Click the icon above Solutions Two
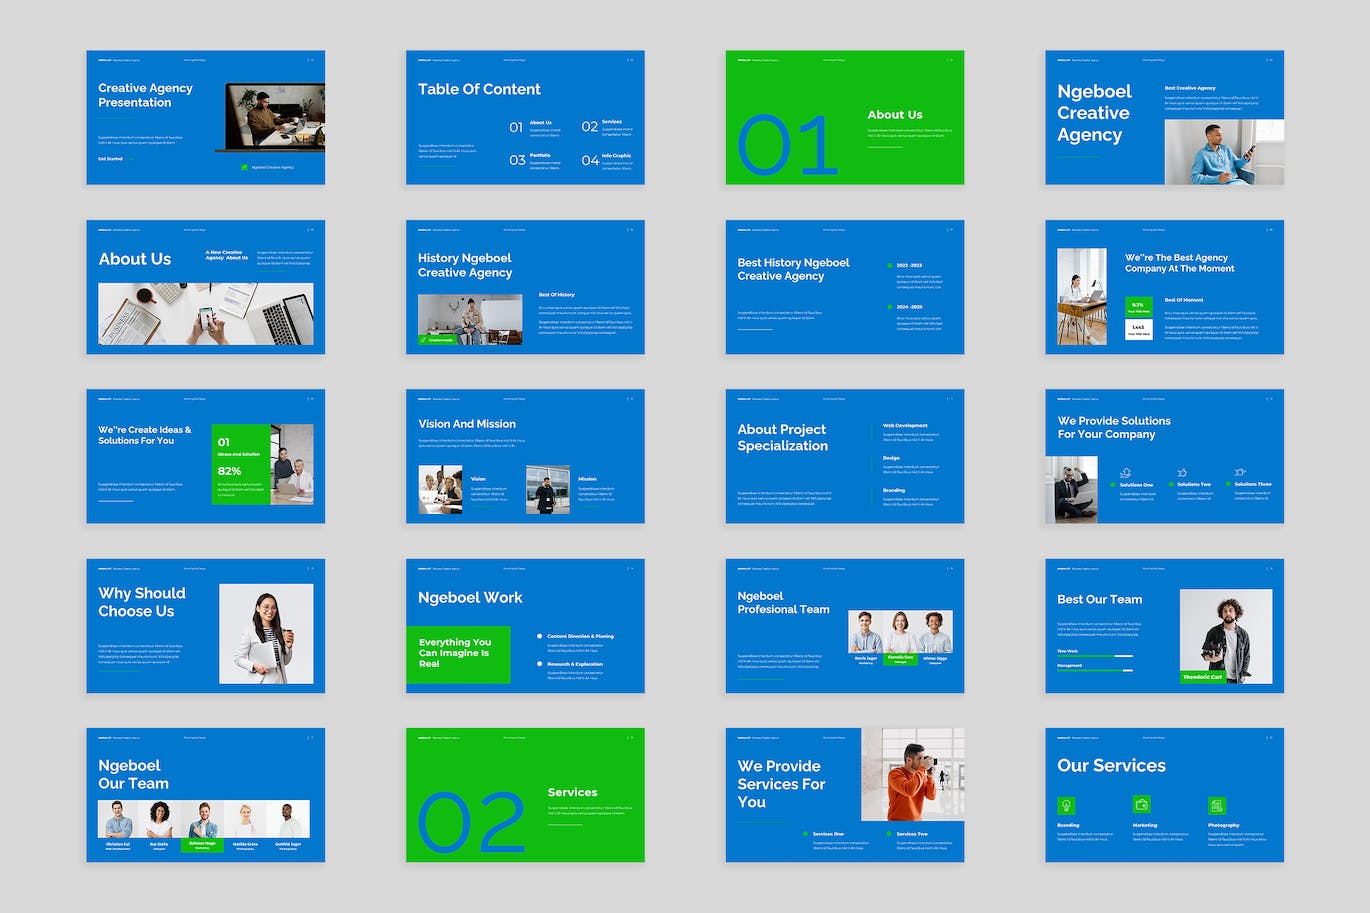1370x913 pixels. point(1182,472)
